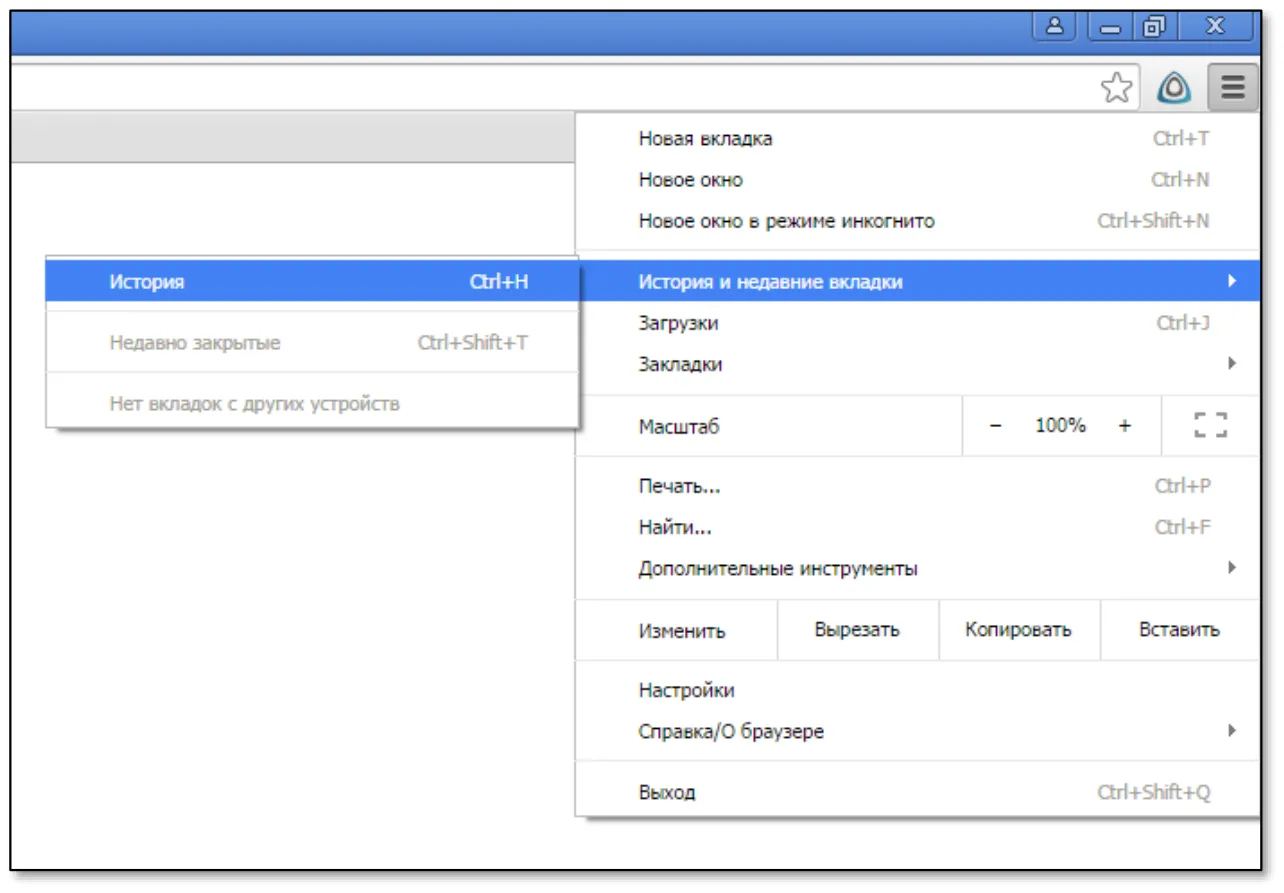Close the hamburger main menu button
This screenshot has height=893, width=1284.
1233,88
